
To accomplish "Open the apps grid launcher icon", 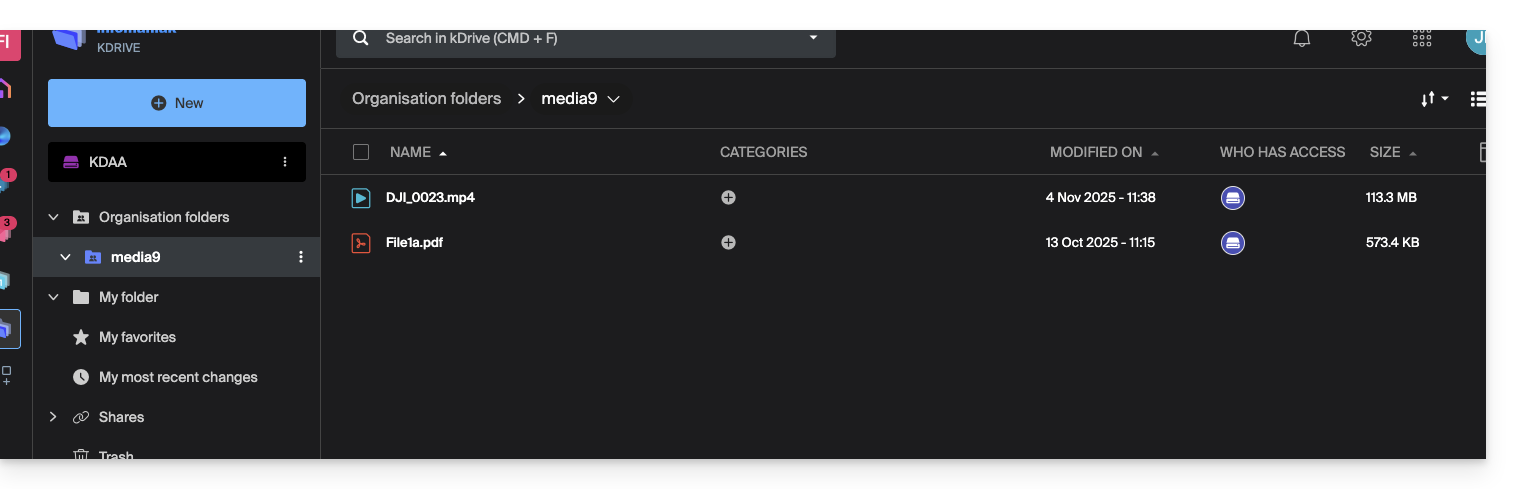I will point(1421,38).
